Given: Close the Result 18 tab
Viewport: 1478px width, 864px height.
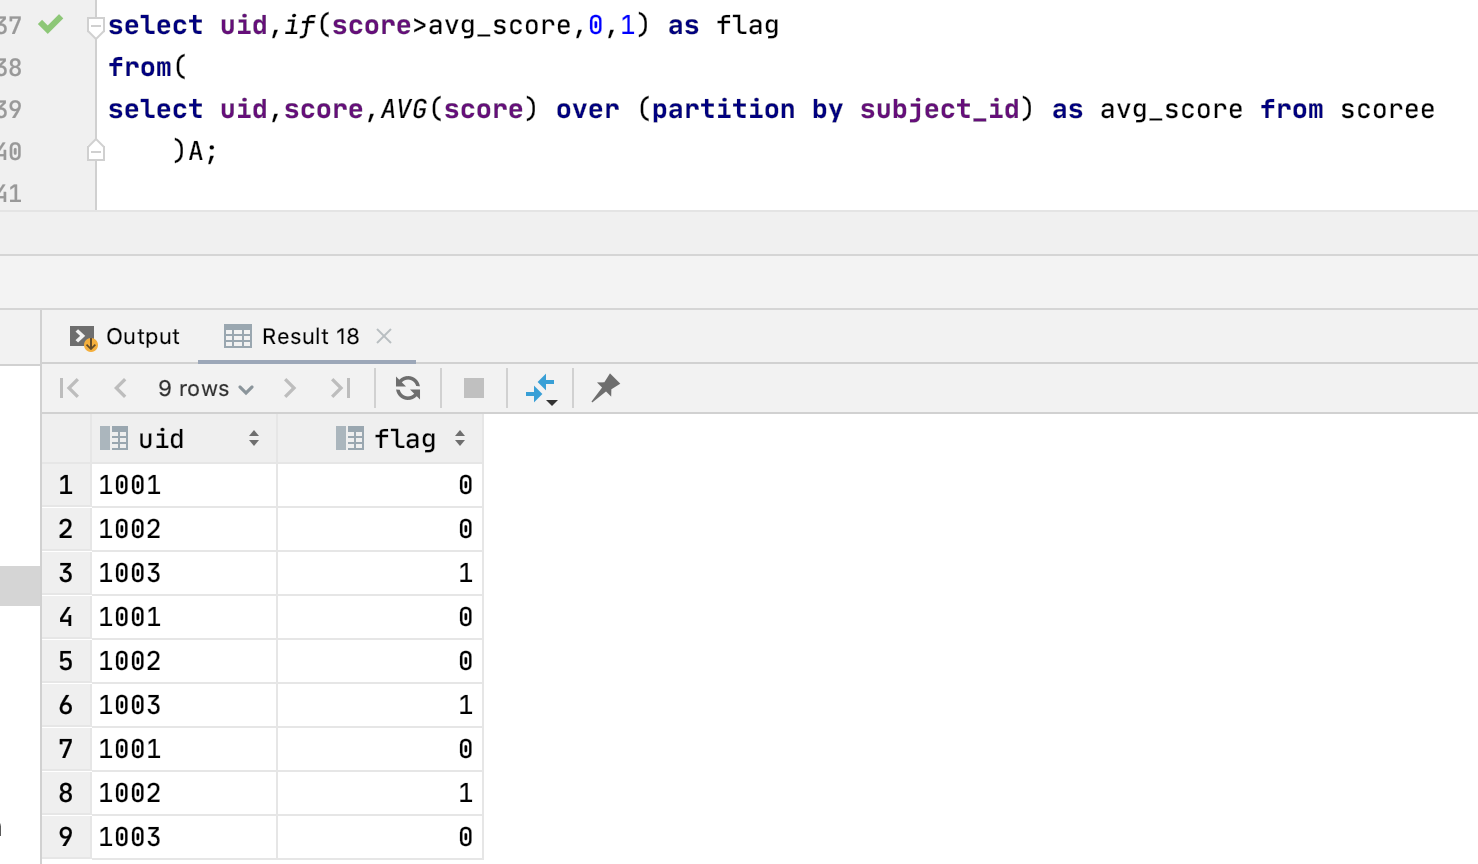Looking at the screenshot, I should click(383, 337).
